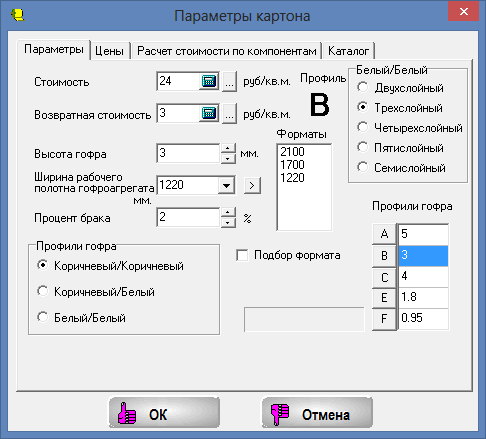
Task: Open the Расчет стоимости по компонентам tab
Action: pos(227,51)
